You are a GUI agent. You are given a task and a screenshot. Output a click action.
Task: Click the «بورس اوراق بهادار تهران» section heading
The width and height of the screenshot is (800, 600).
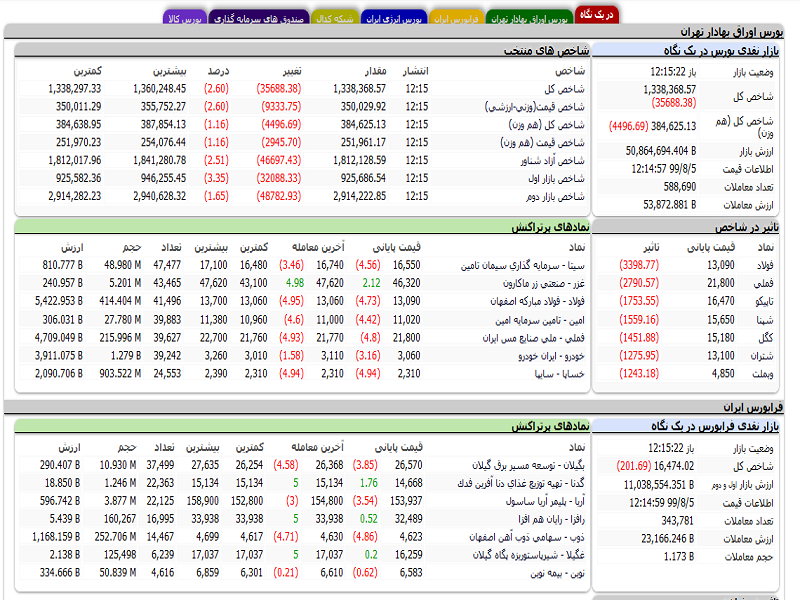pos(732,32)
